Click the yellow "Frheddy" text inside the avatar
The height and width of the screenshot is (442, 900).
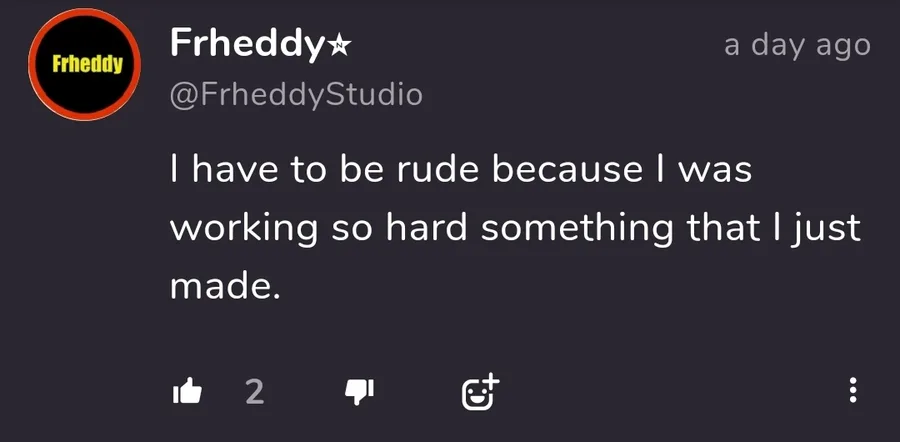[87, 66]
